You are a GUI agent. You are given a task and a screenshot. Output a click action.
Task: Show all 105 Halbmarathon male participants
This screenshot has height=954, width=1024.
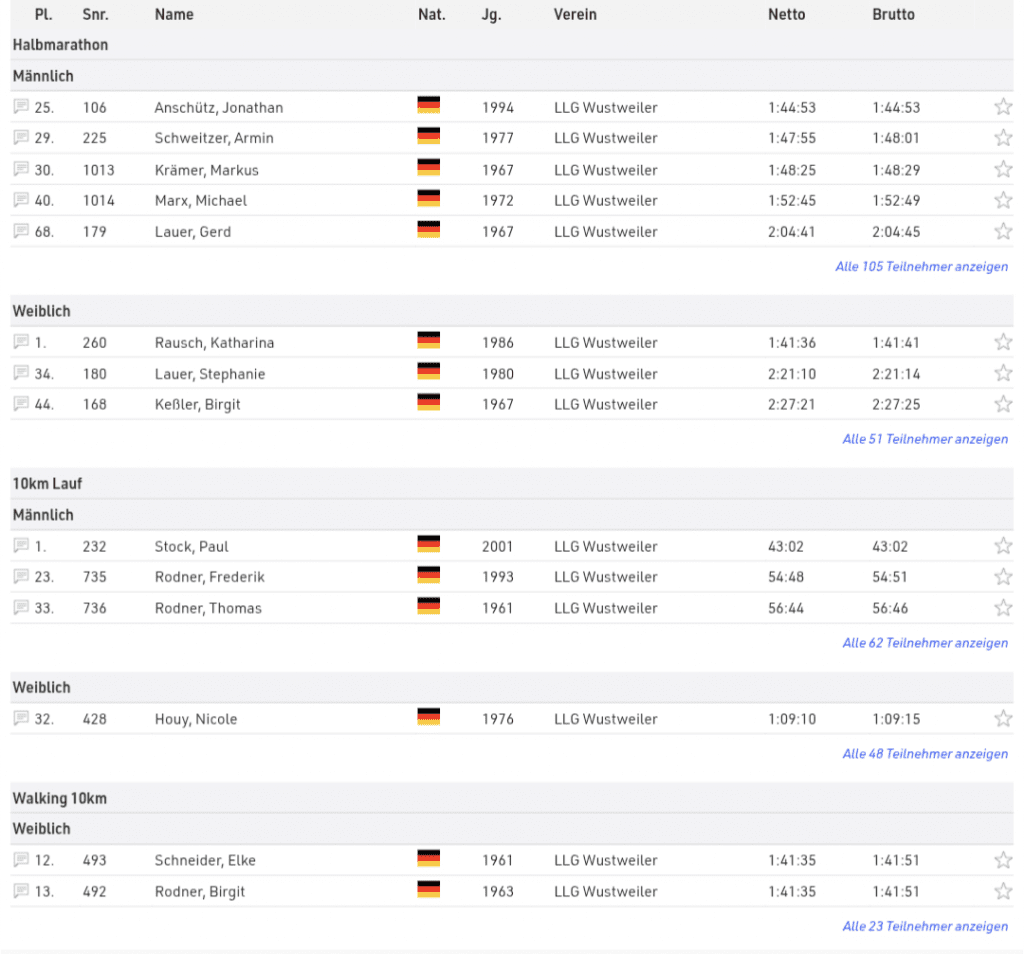click(921, 267)
